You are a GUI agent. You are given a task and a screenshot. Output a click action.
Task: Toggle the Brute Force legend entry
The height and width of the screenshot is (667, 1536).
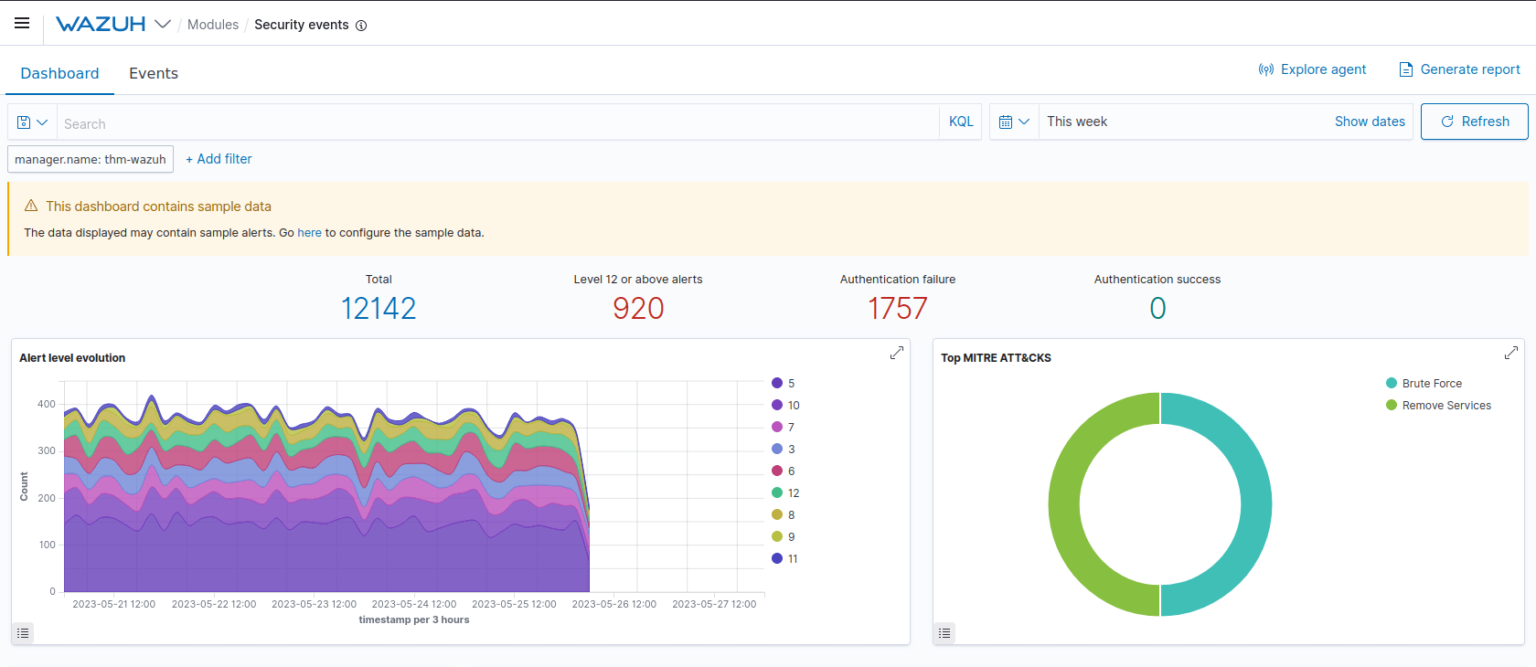point(1431,383)
